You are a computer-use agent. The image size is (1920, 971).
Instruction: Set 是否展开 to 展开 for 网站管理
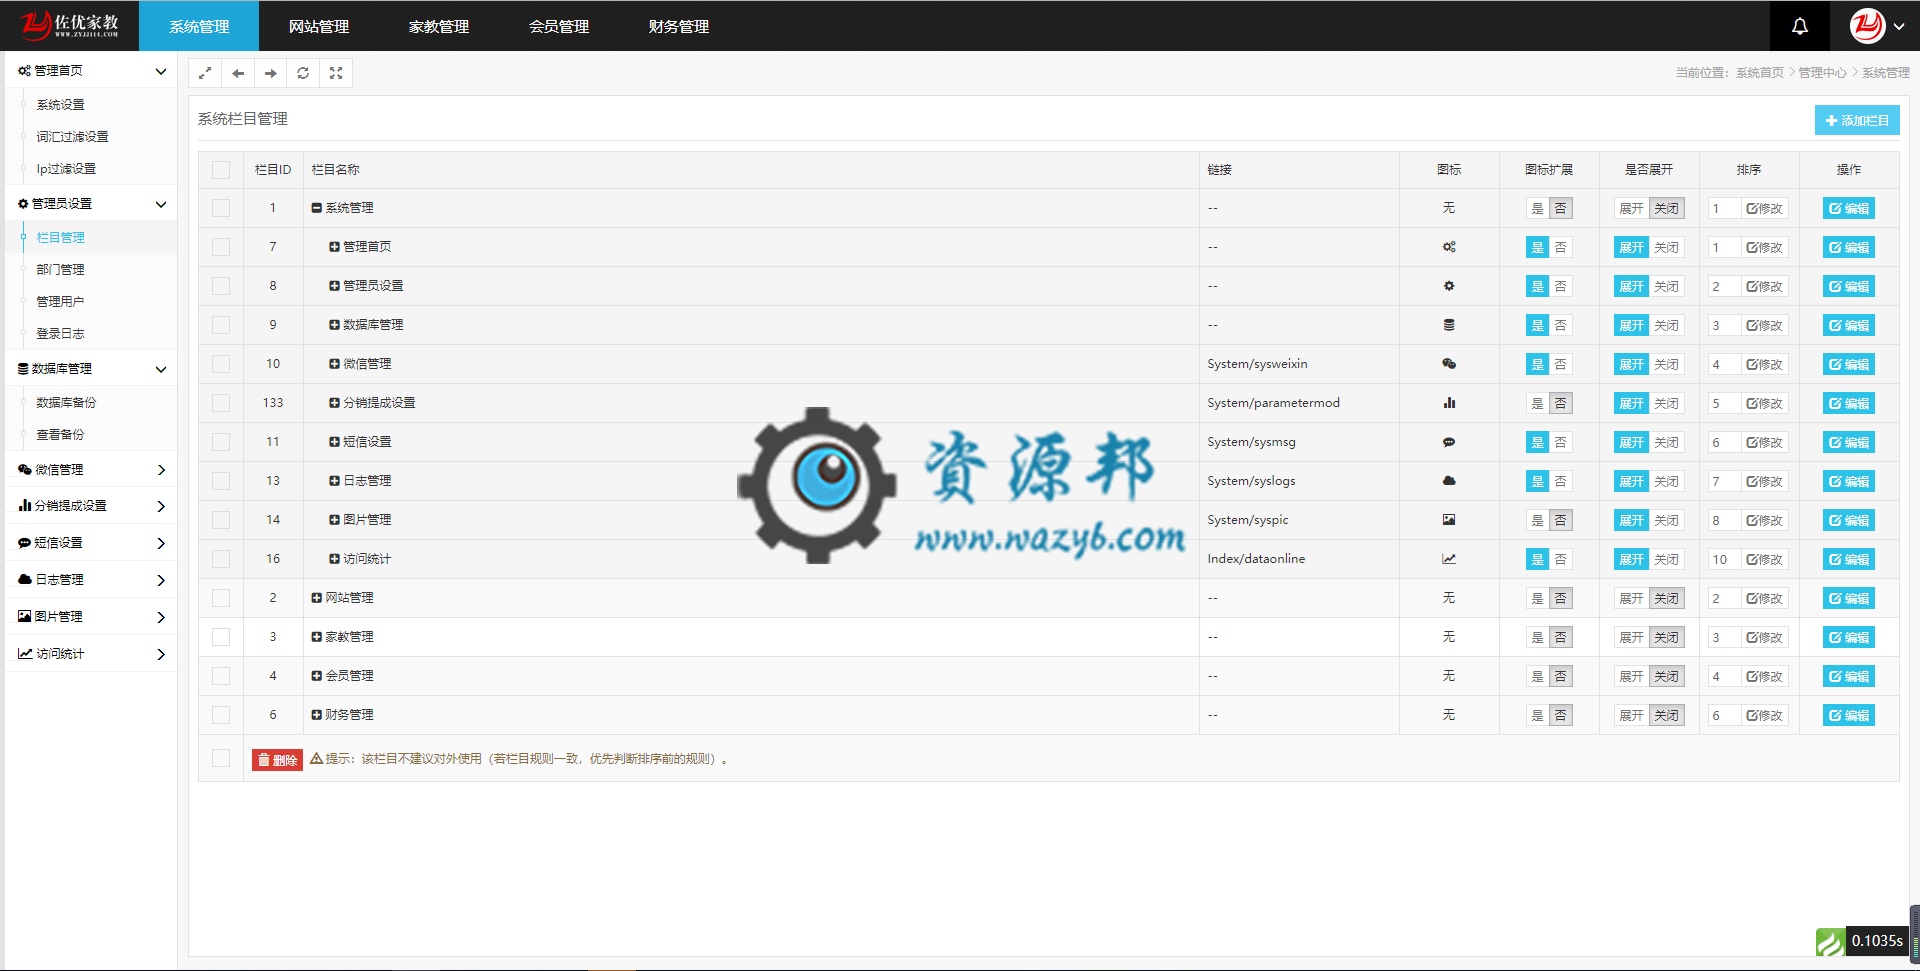tap(1631, 598)
